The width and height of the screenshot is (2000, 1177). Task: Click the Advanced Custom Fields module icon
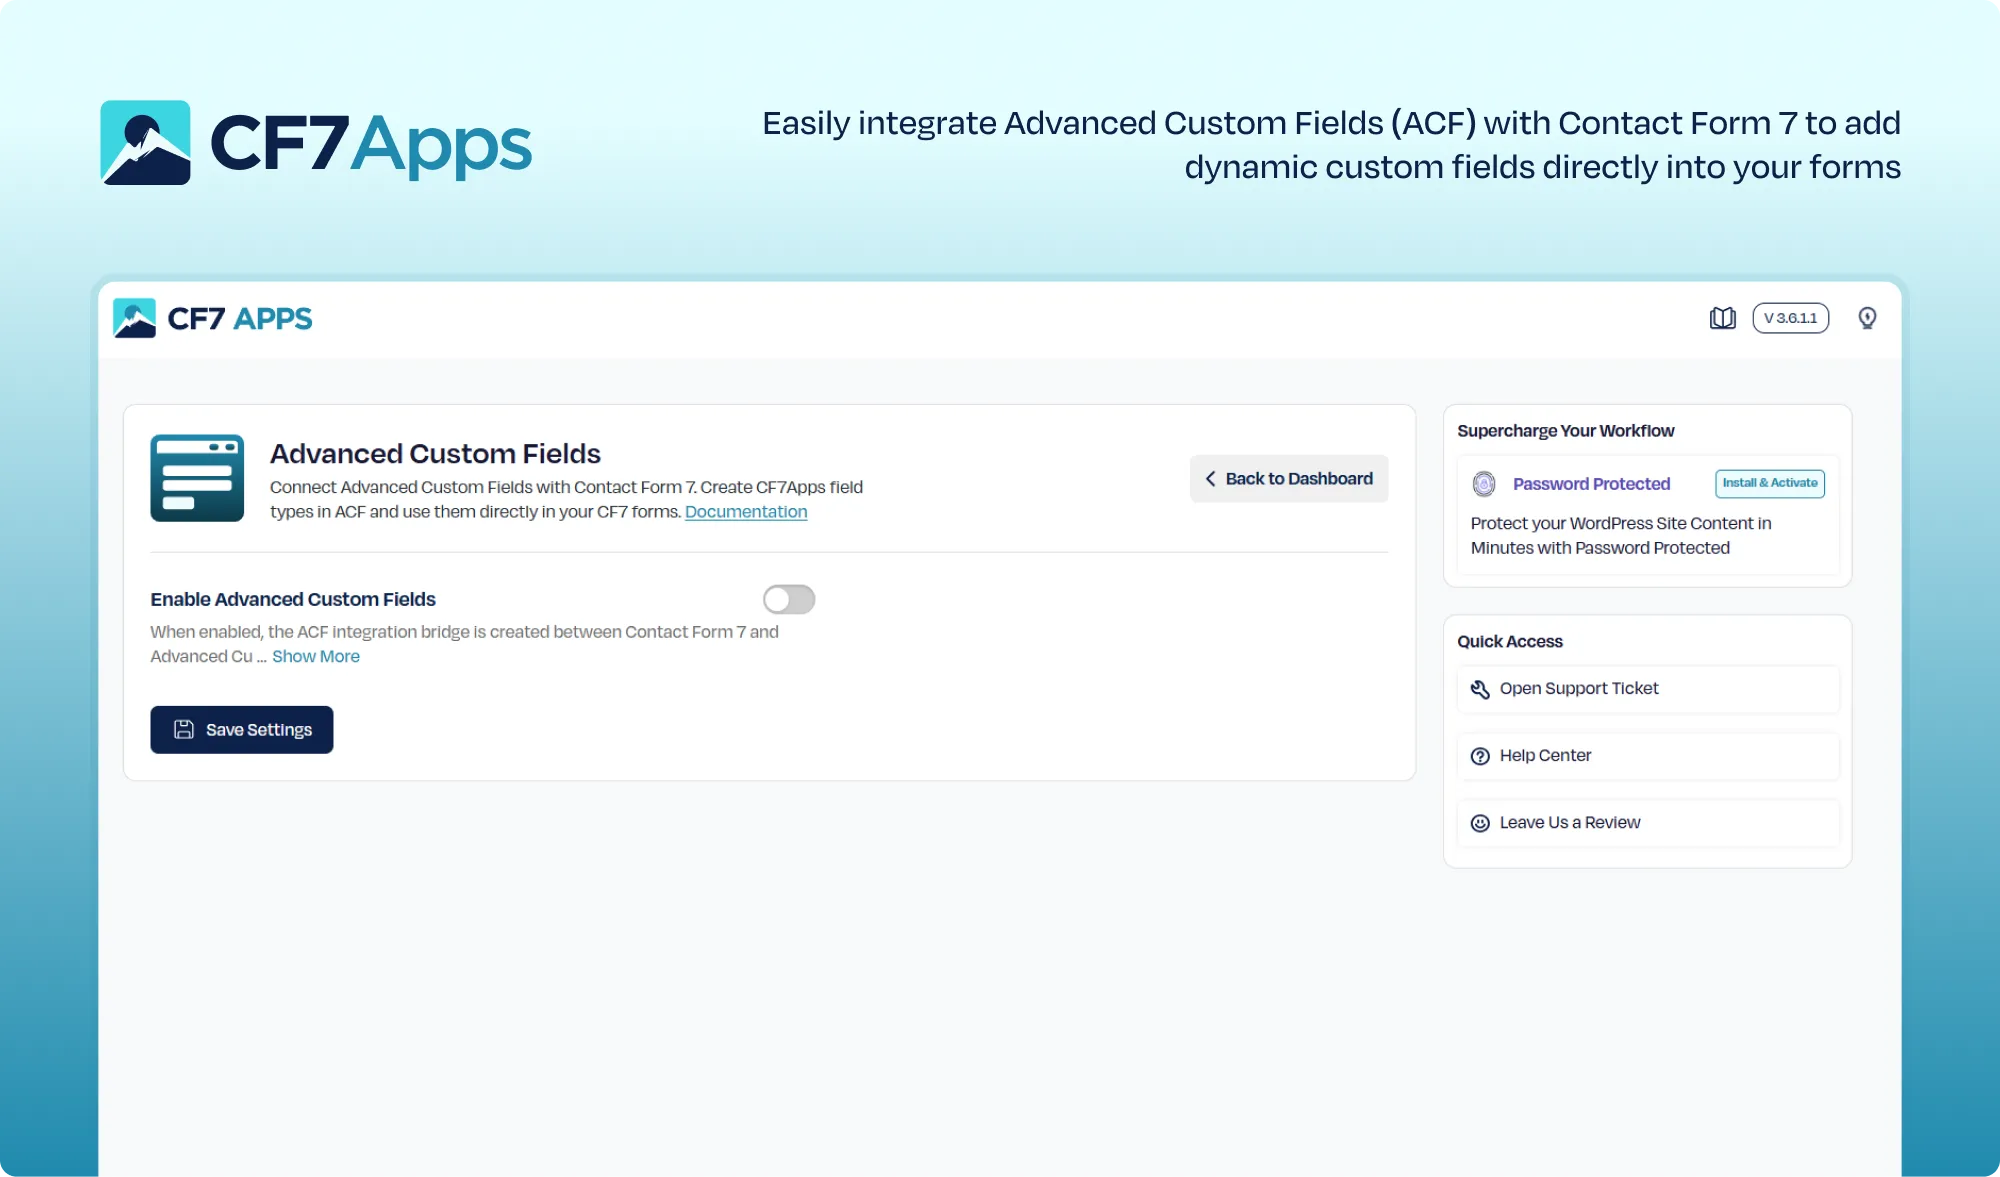[x=197, y=478]
